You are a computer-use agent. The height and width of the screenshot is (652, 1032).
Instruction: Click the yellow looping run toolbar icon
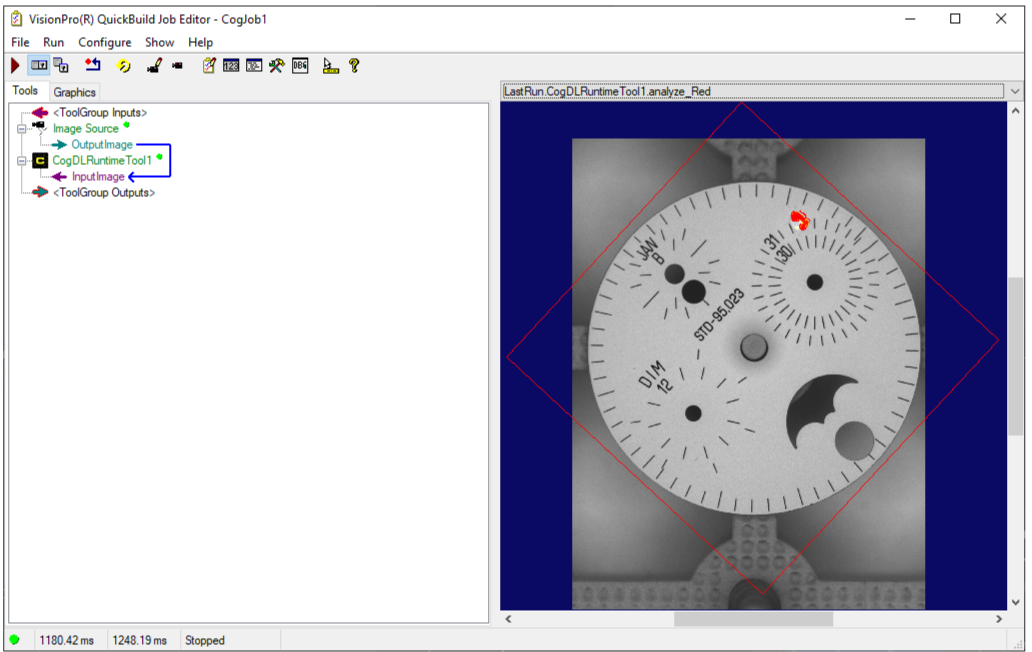tap(122, 66)
